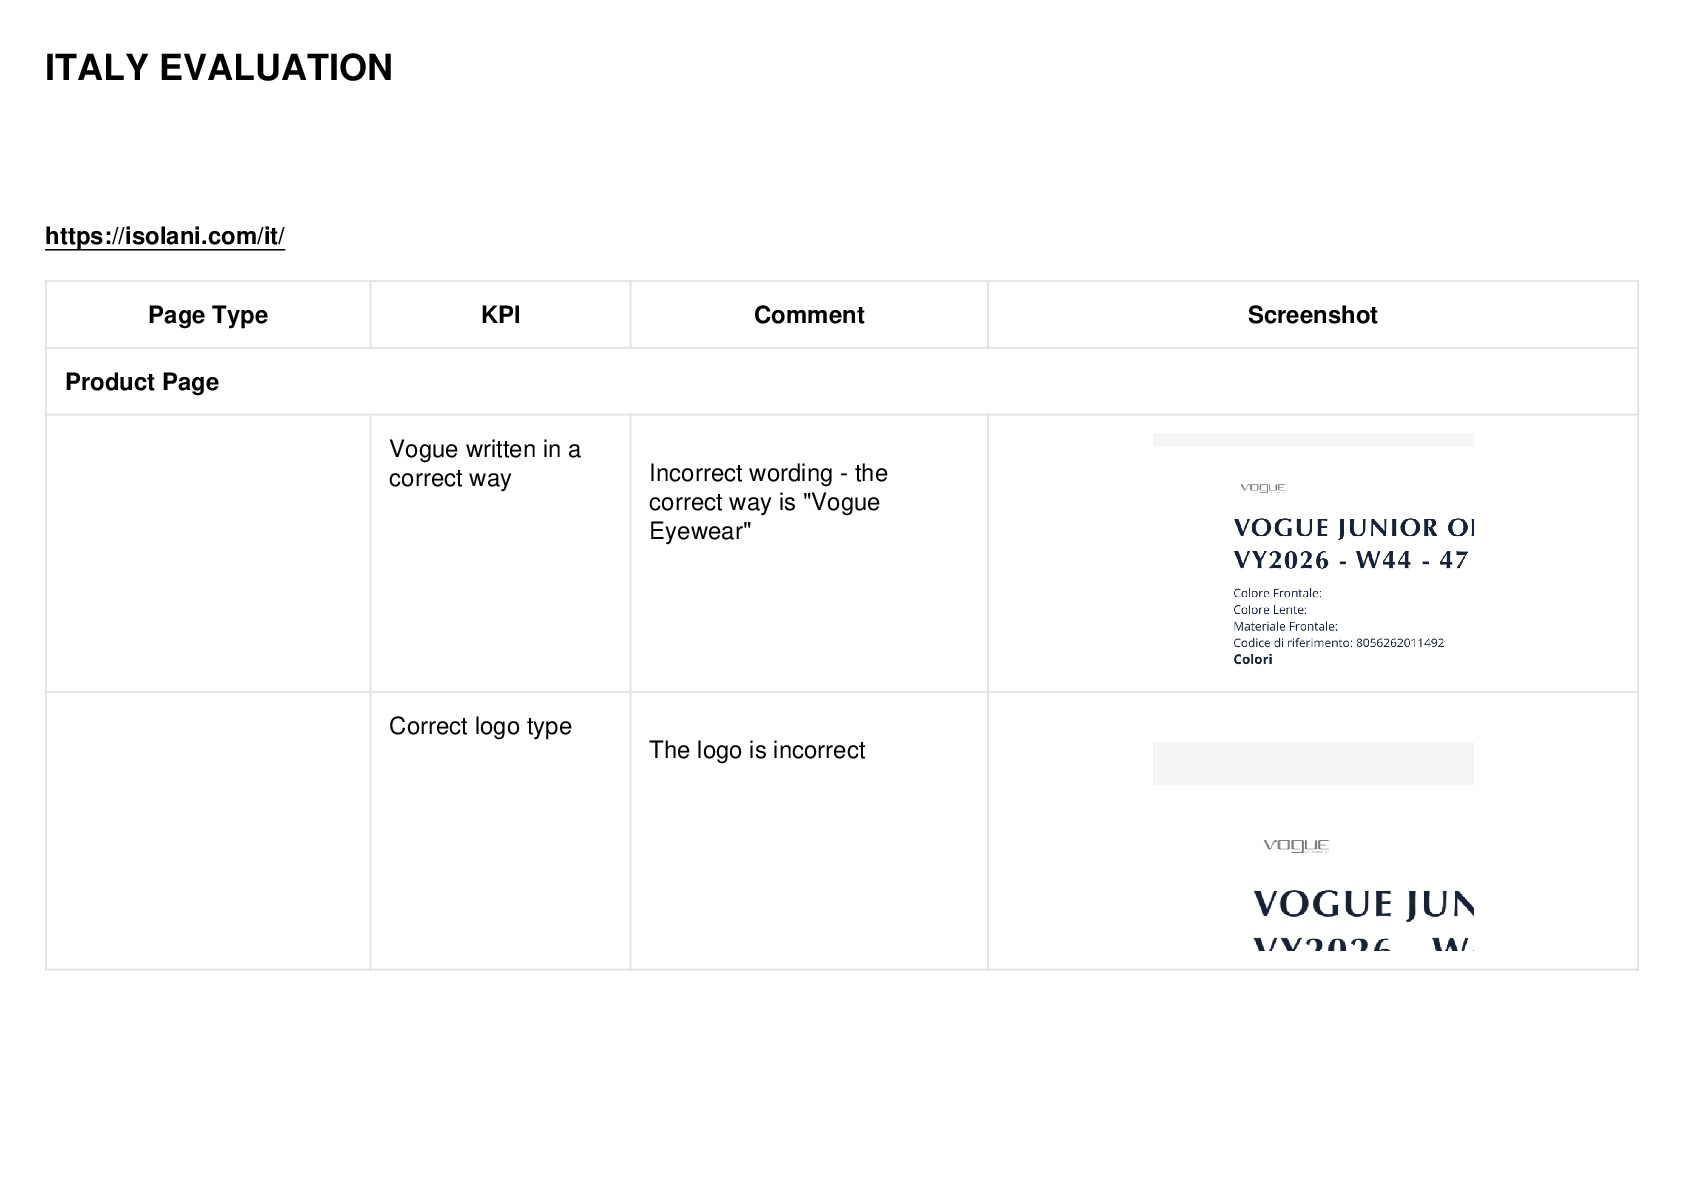Click the 'Incorrect wording' comment text
This screenshot has height=1191, width=1684.
[768, 502]
